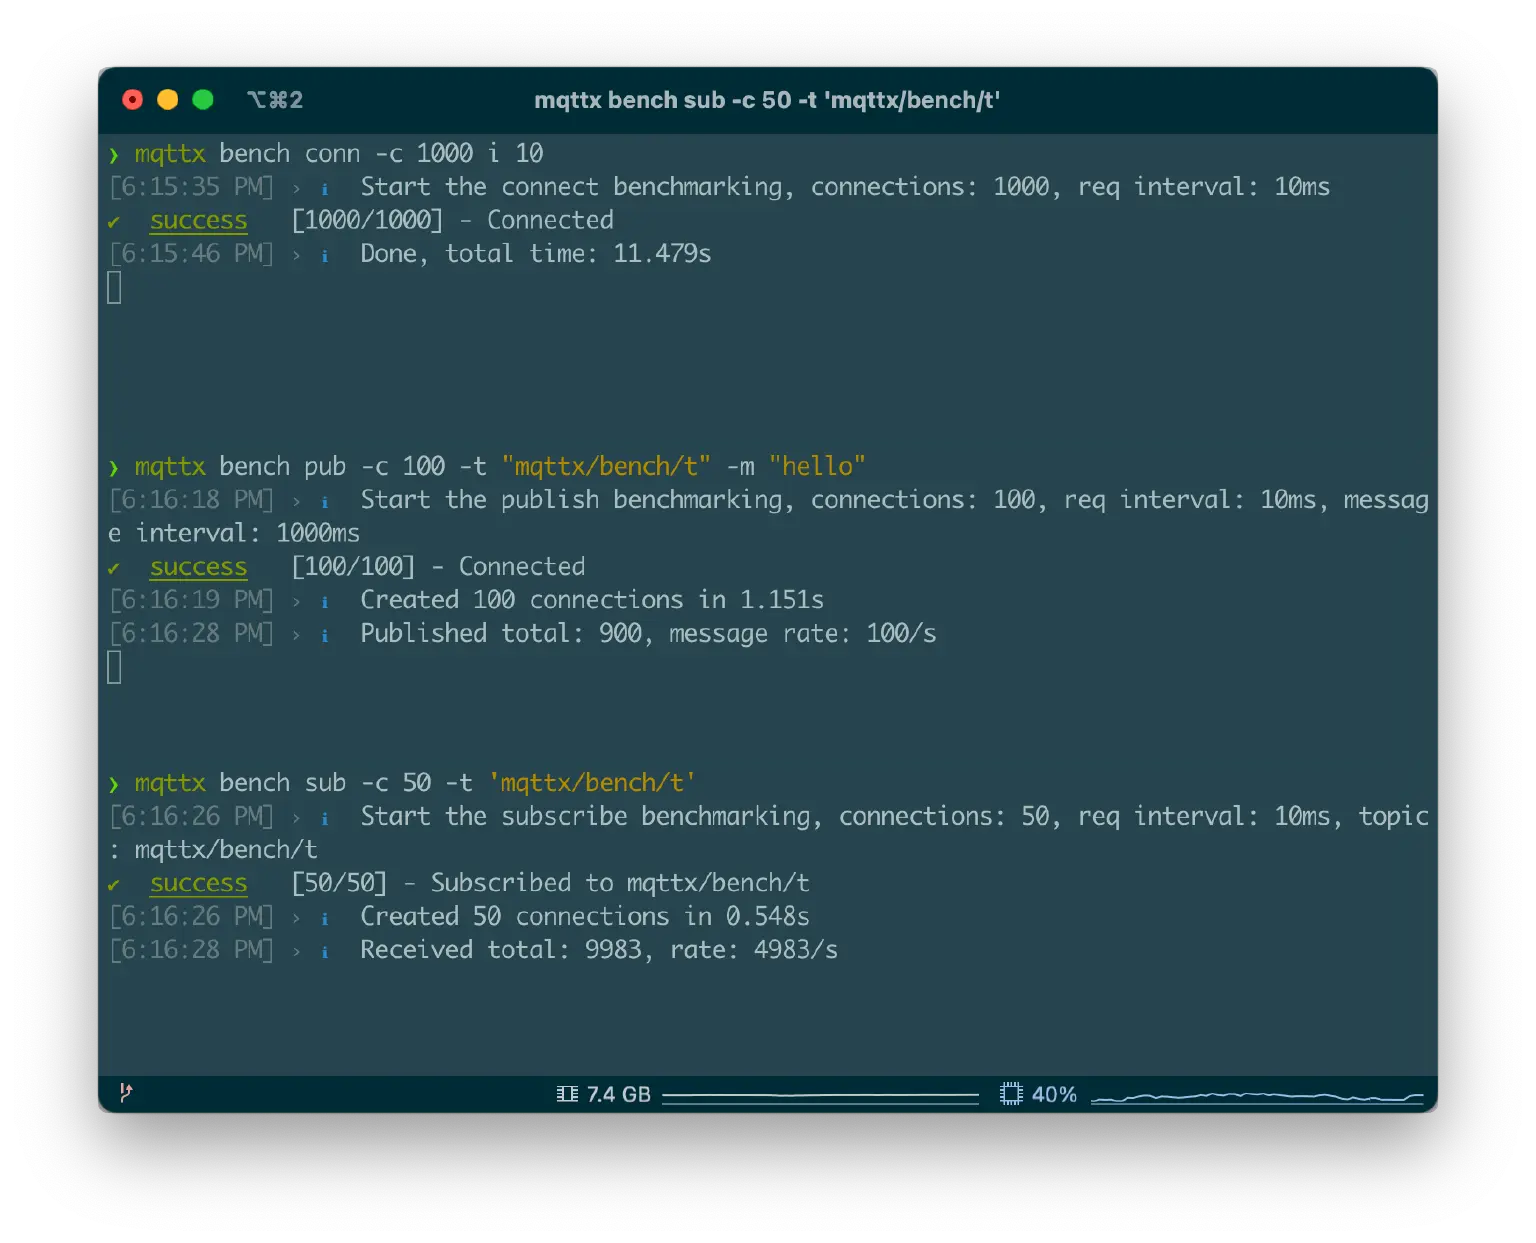
Task: Click the checkmark next to '[50/50] - Subscribed' result
Action: (x=113, y=883)
